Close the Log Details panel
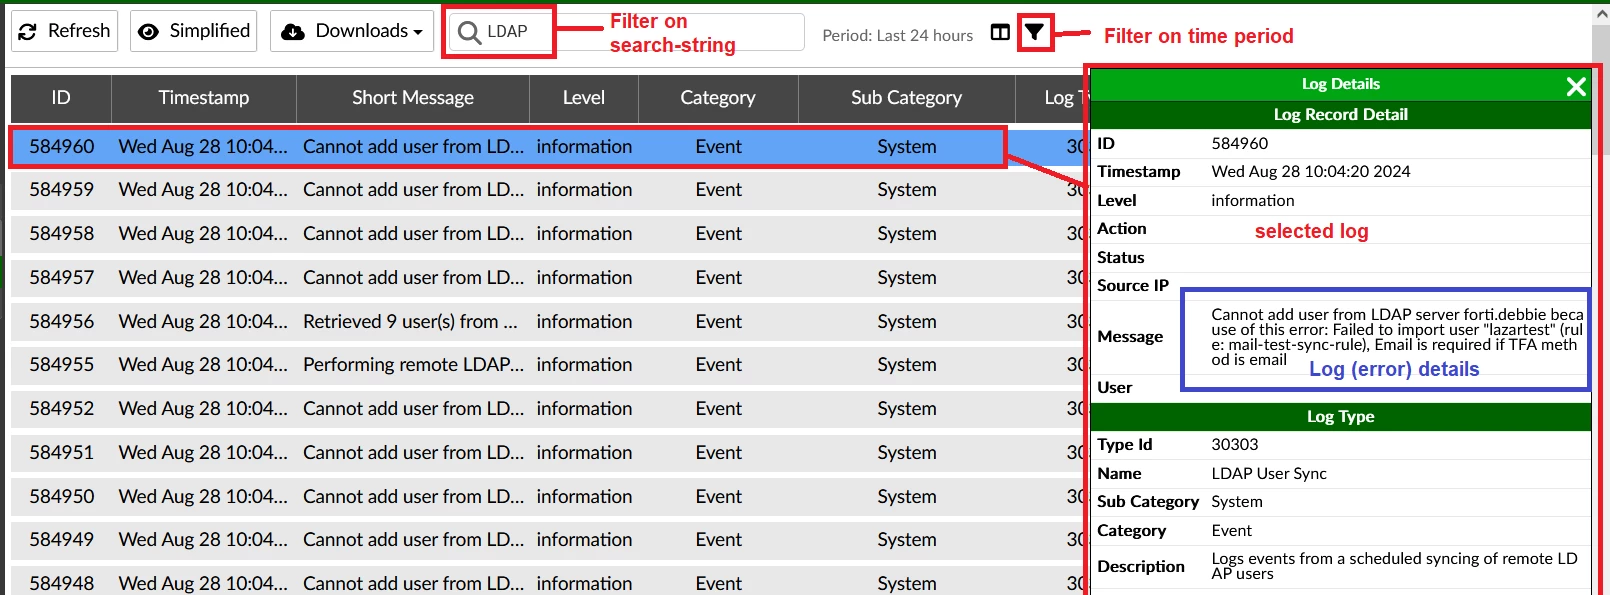Viewport: 1610px width, 595px height. 1576,87
